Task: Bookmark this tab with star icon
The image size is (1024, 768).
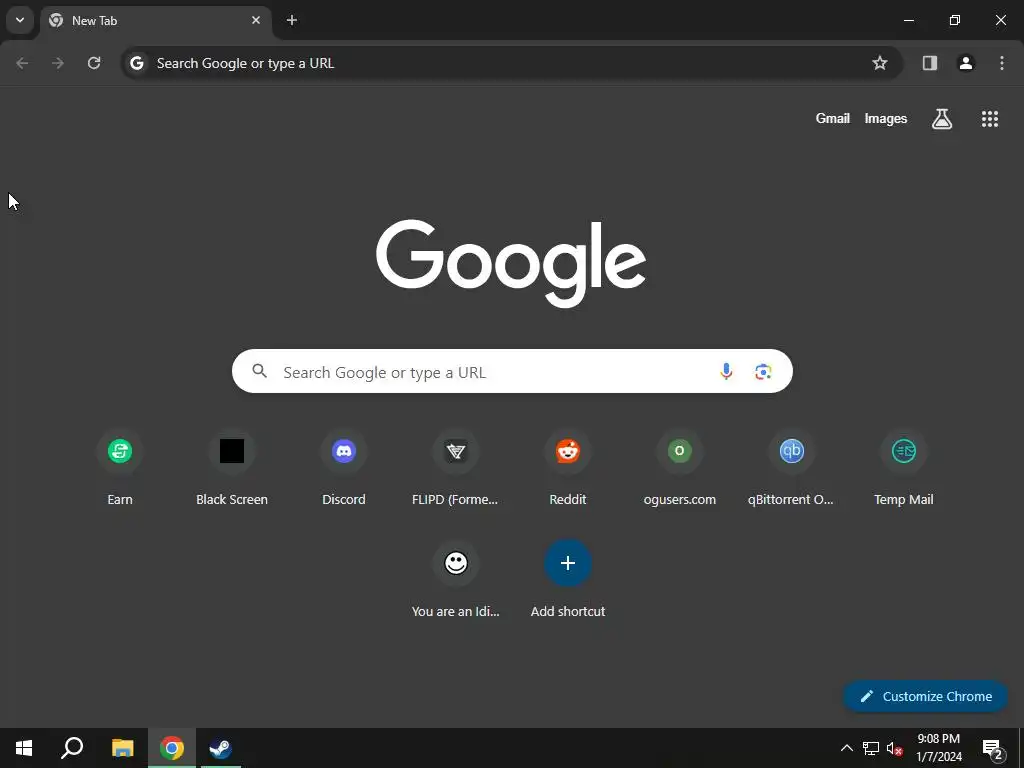Action: [x=880, y=63]
